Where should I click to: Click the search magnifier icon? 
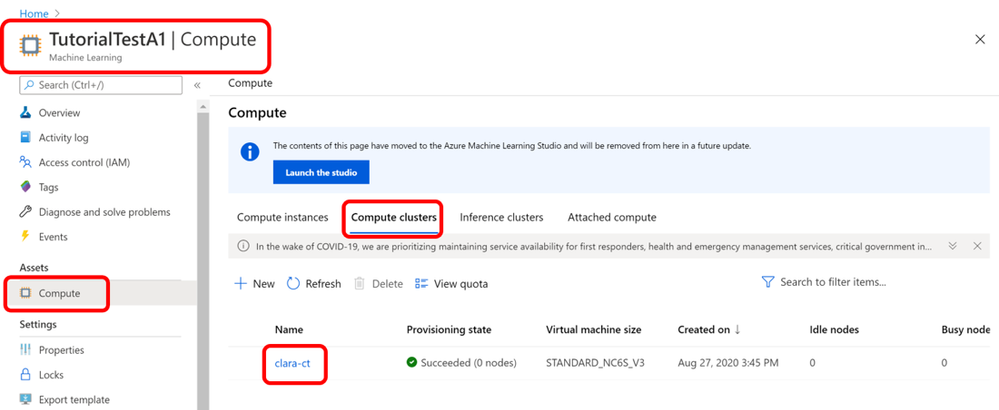[x=31, y=85]
